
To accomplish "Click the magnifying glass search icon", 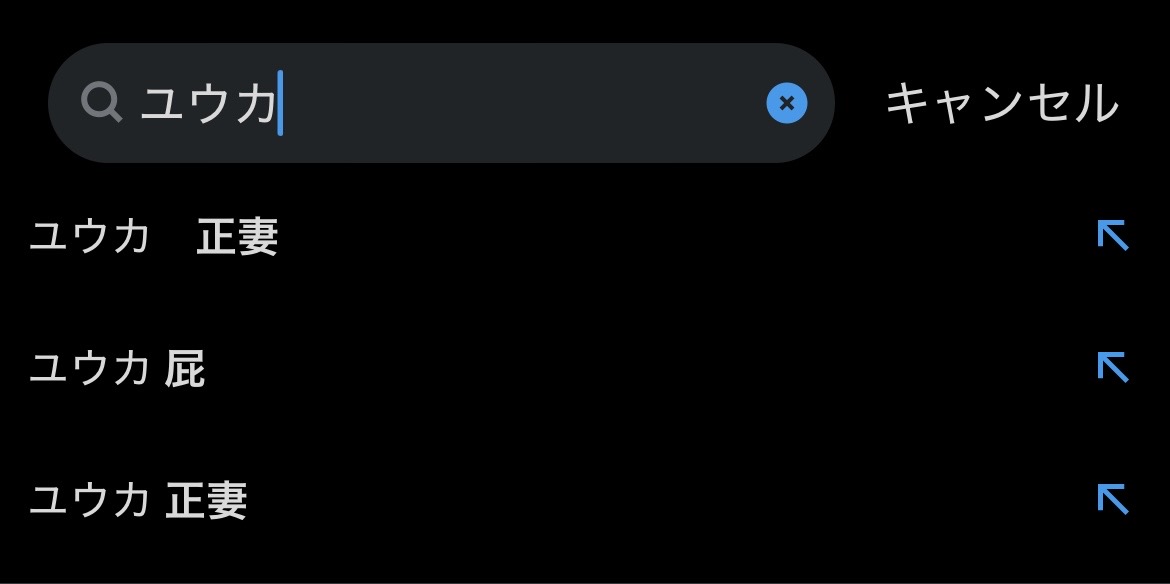I will [x=101, y=102].
